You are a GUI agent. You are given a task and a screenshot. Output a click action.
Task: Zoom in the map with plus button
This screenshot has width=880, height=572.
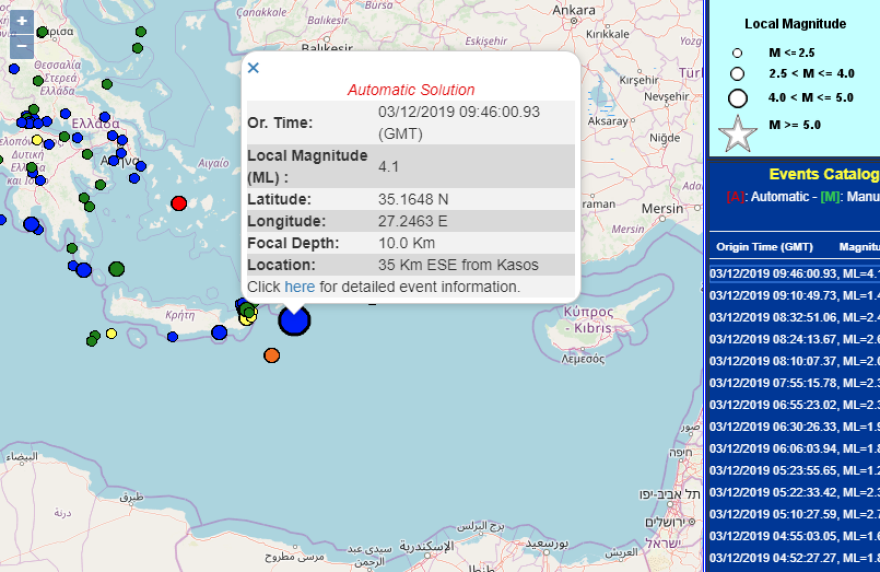[22, 21]
